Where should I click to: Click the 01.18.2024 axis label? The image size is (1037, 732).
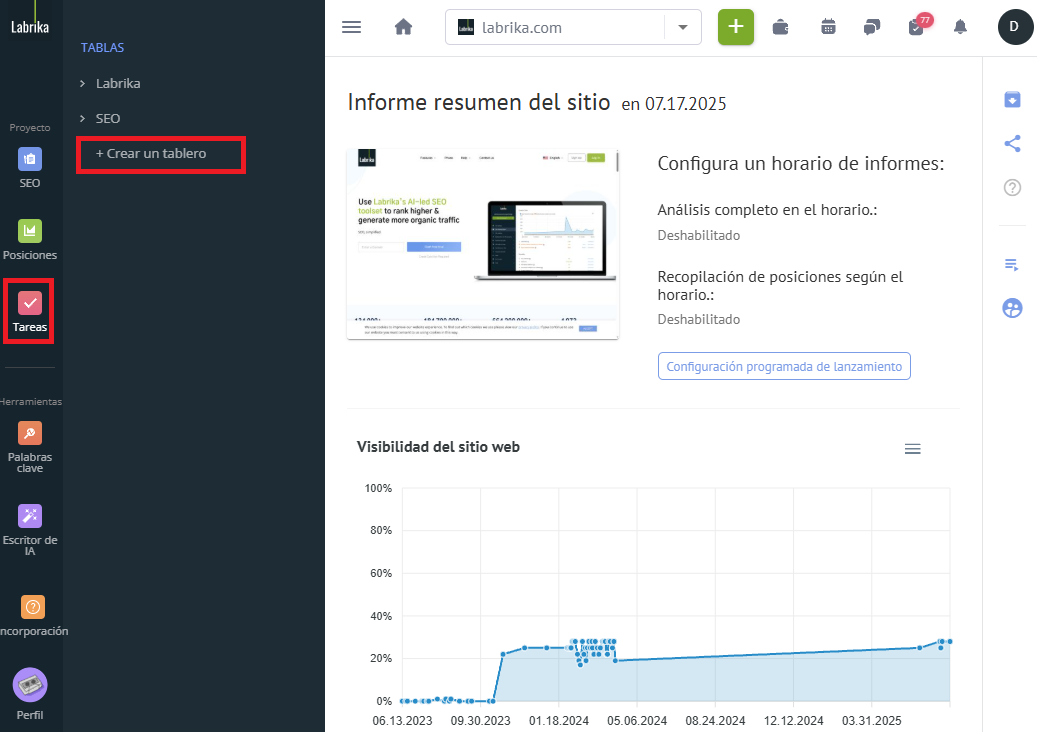tap(559, 721)
